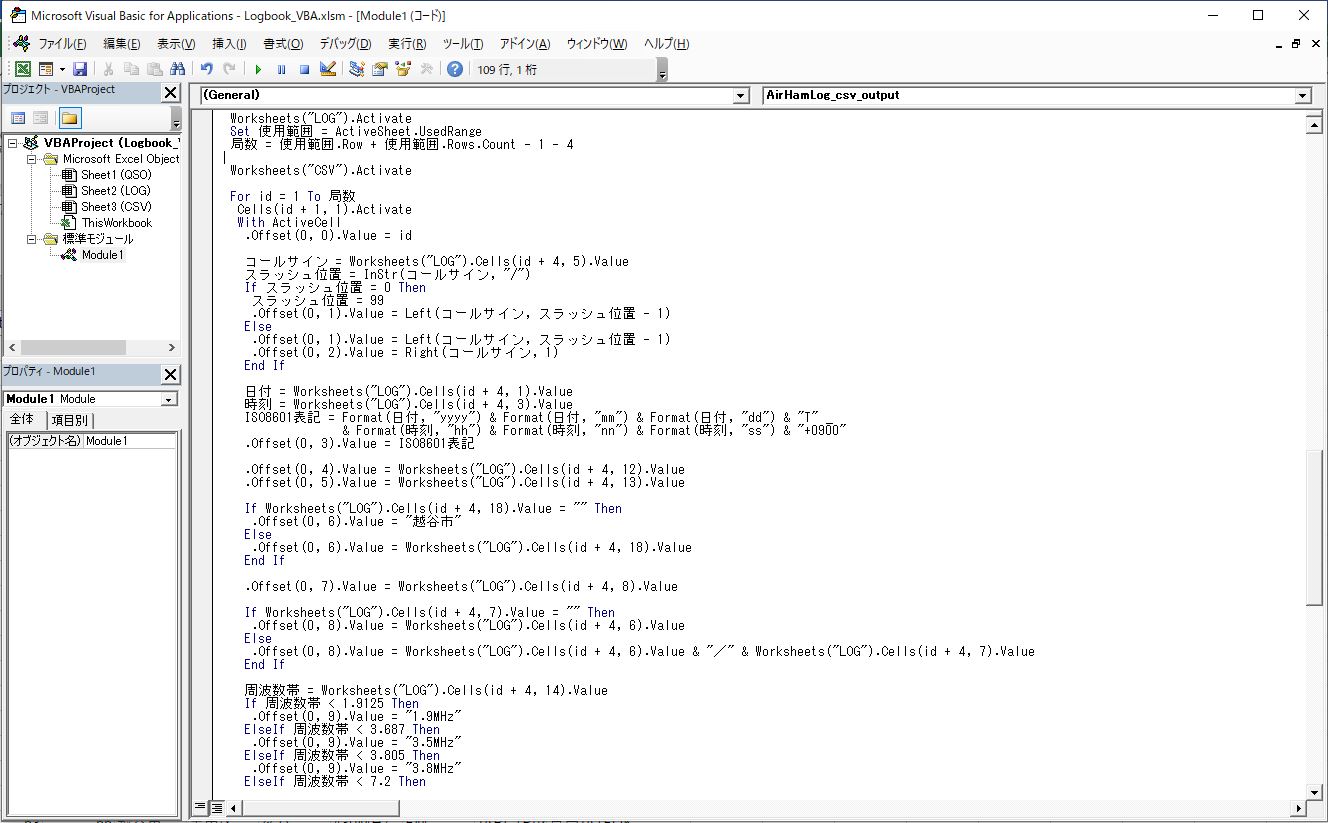Open 編集(E) menu
Screen dimensions: 1328x823
point(122,44)
